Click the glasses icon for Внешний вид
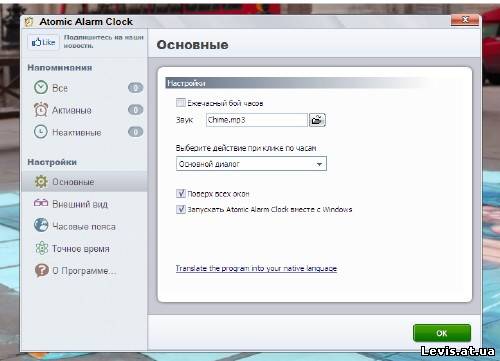 41,203
